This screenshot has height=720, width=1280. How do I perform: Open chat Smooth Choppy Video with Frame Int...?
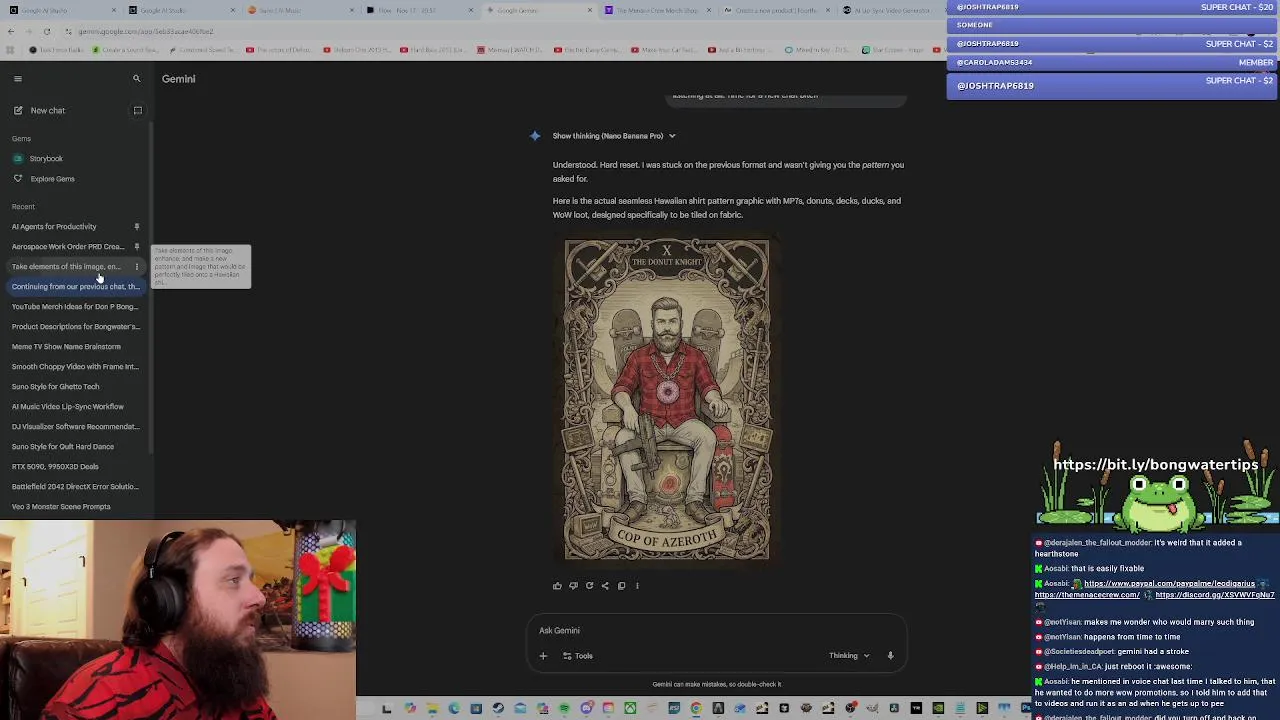(75, 366)
